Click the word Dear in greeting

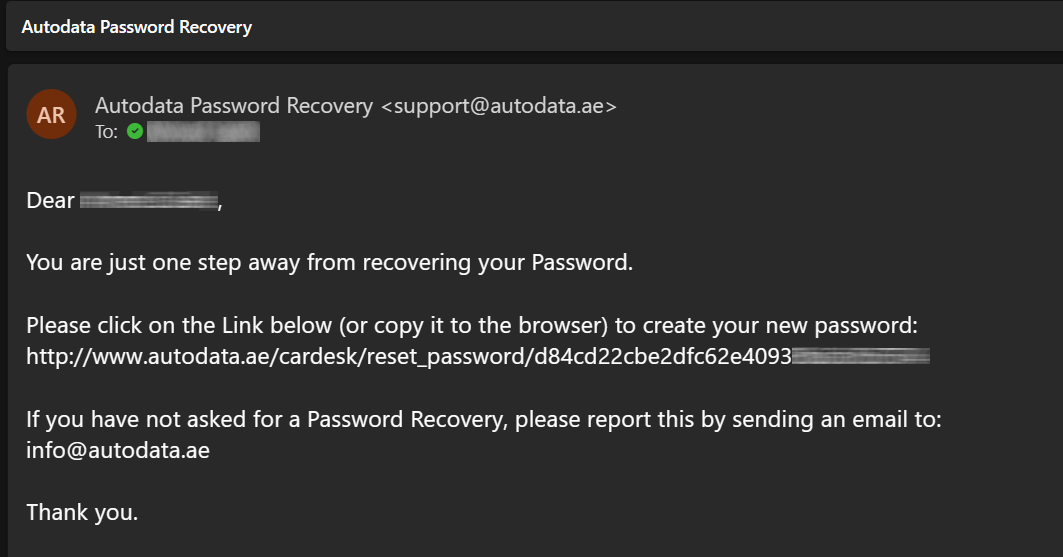tap(50, 201)
